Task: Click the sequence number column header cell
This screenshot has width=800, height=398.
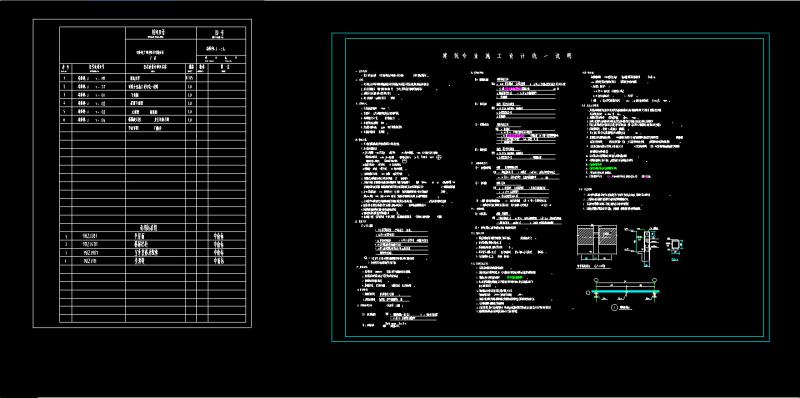Action: (x=65, y=67)
